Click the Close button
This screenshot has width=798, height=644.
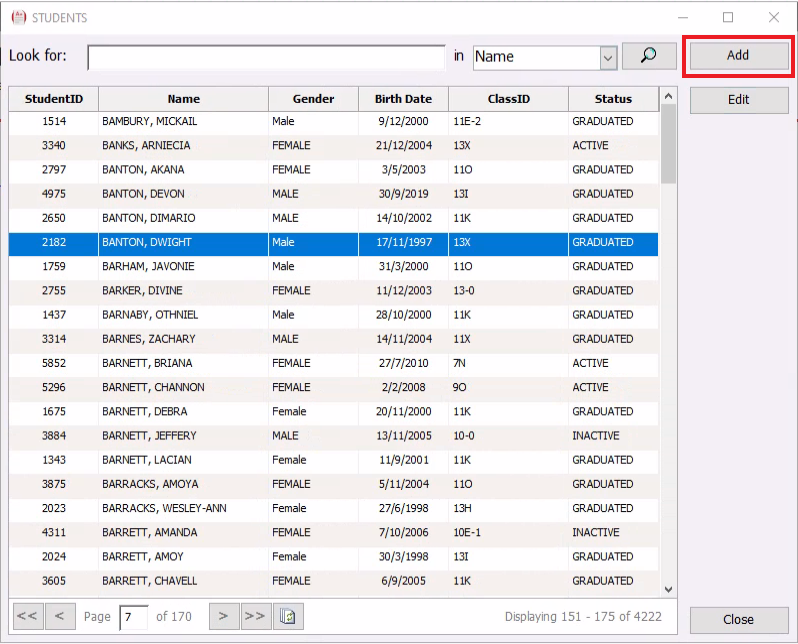(x=738, y=620)
